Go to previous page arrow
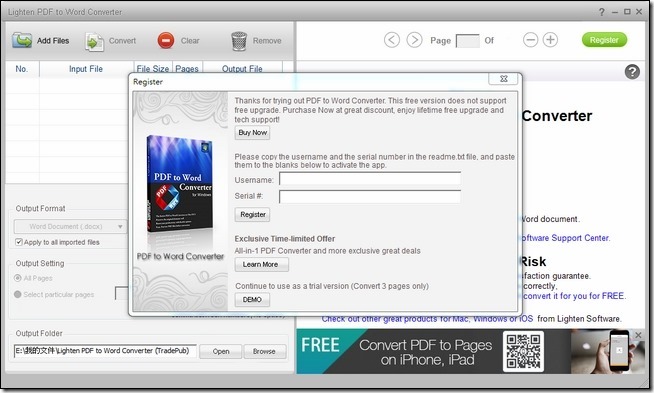The width and height of the screenshot is (654, 393). coord(392,40)
